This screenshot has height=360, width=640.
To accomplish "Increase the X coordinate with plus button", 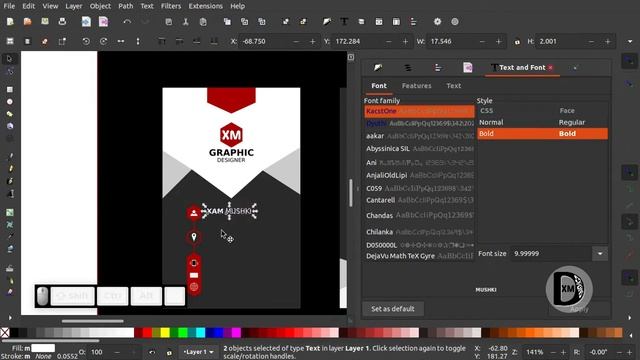I will [313, 42].
